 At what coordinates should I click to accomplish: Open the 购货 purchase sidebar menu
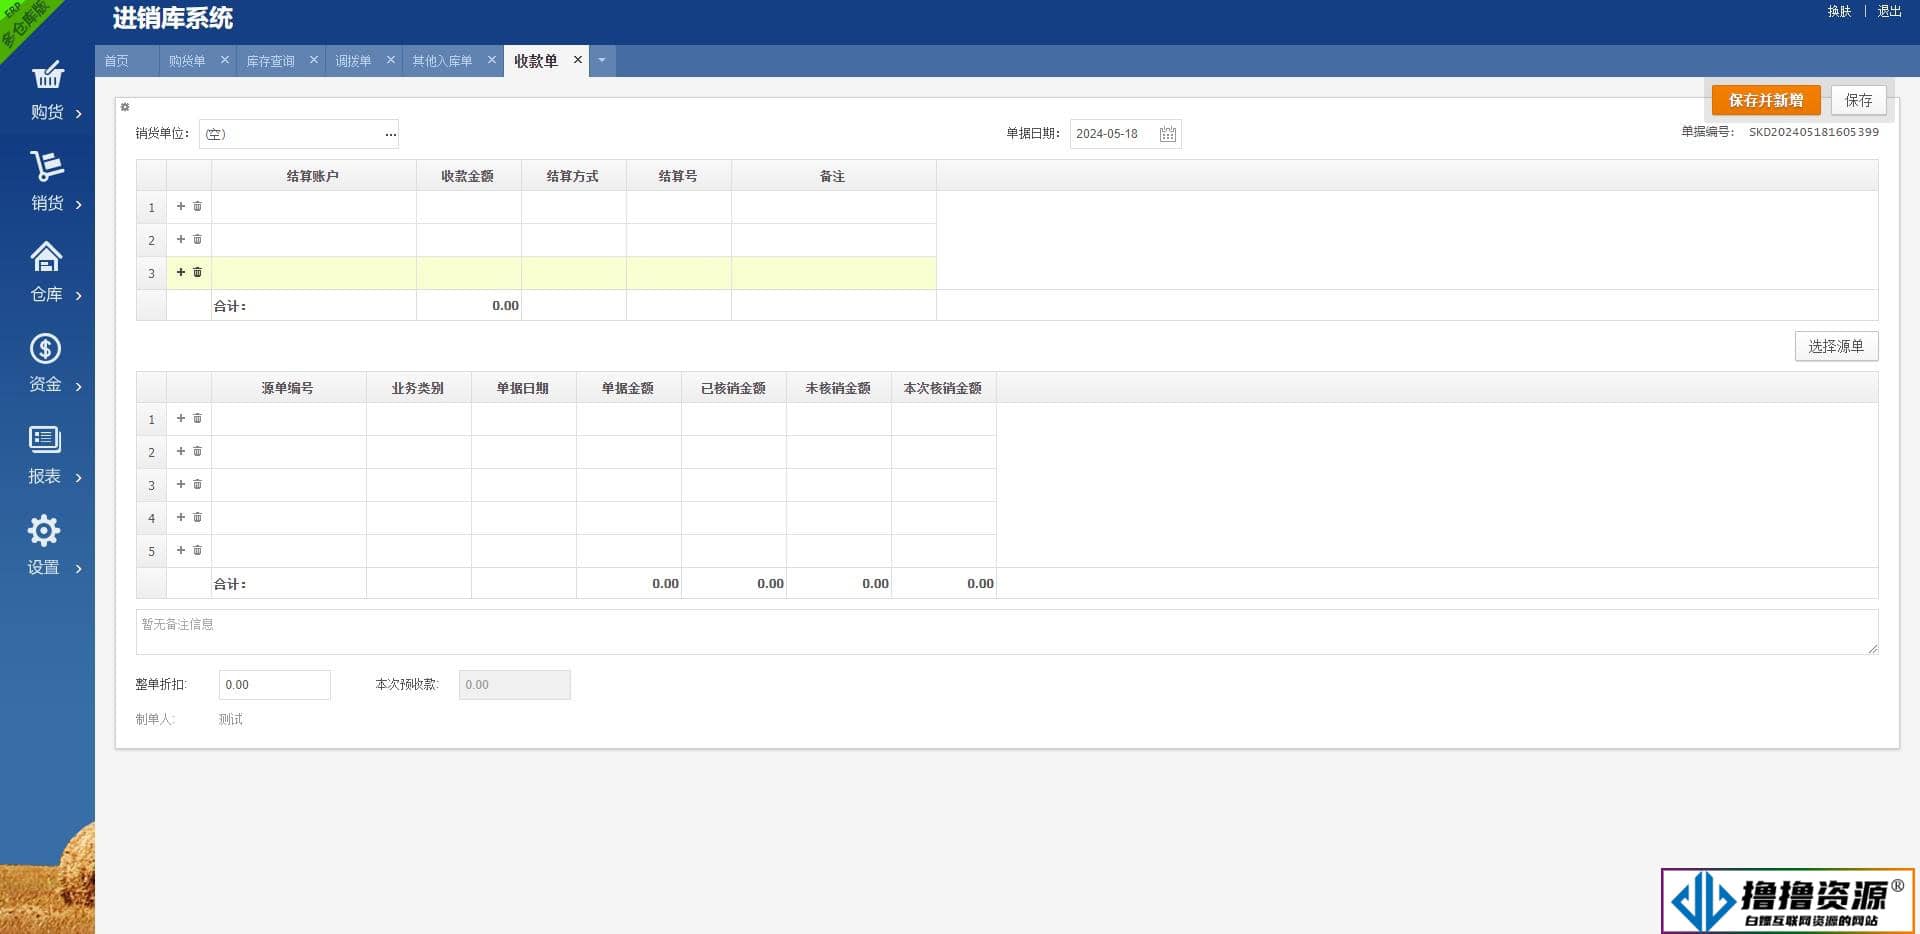(x=47, y=91)
